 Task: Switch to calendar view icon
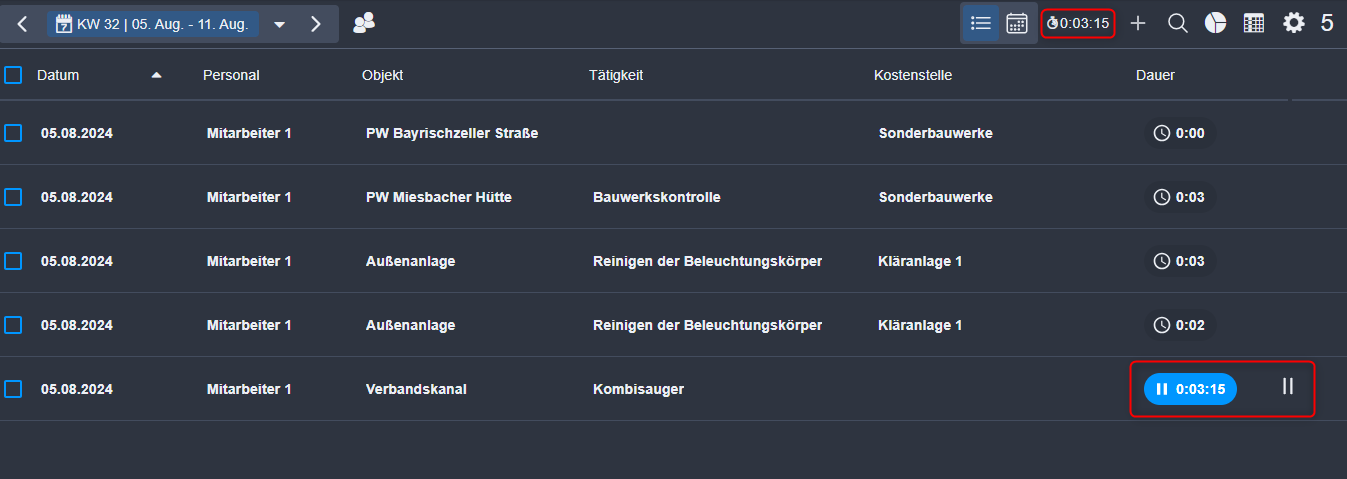coord(1017,23)
